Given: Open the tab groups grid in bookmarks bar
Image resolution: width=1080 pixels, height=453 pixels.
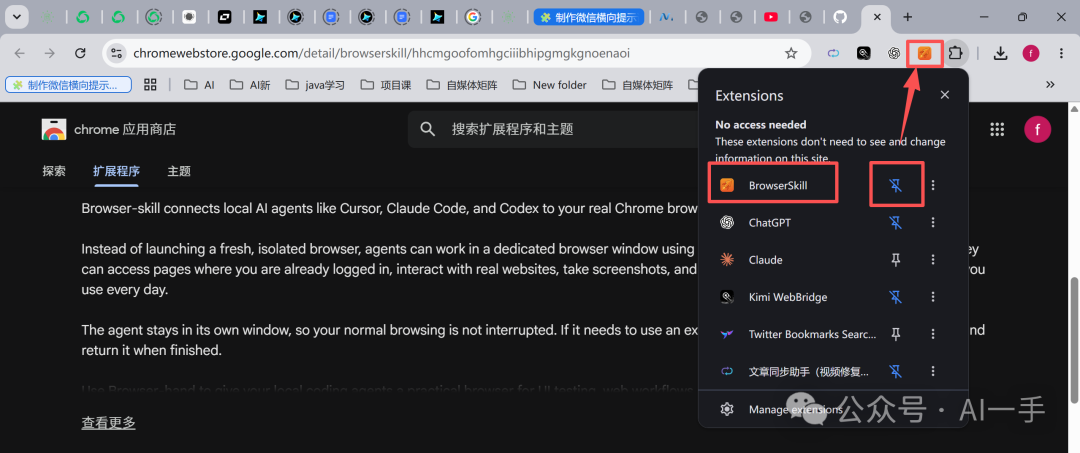Looking at the screenshot, I should [x=150, y=85].
